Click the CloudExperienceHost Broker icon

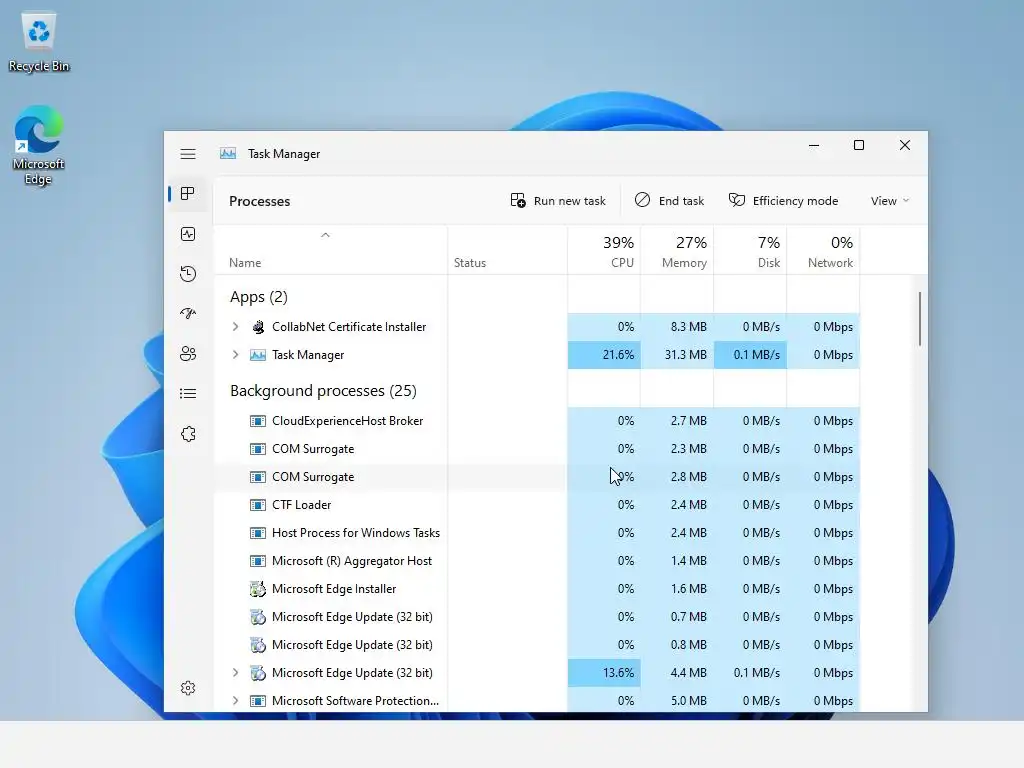[258, 421]
